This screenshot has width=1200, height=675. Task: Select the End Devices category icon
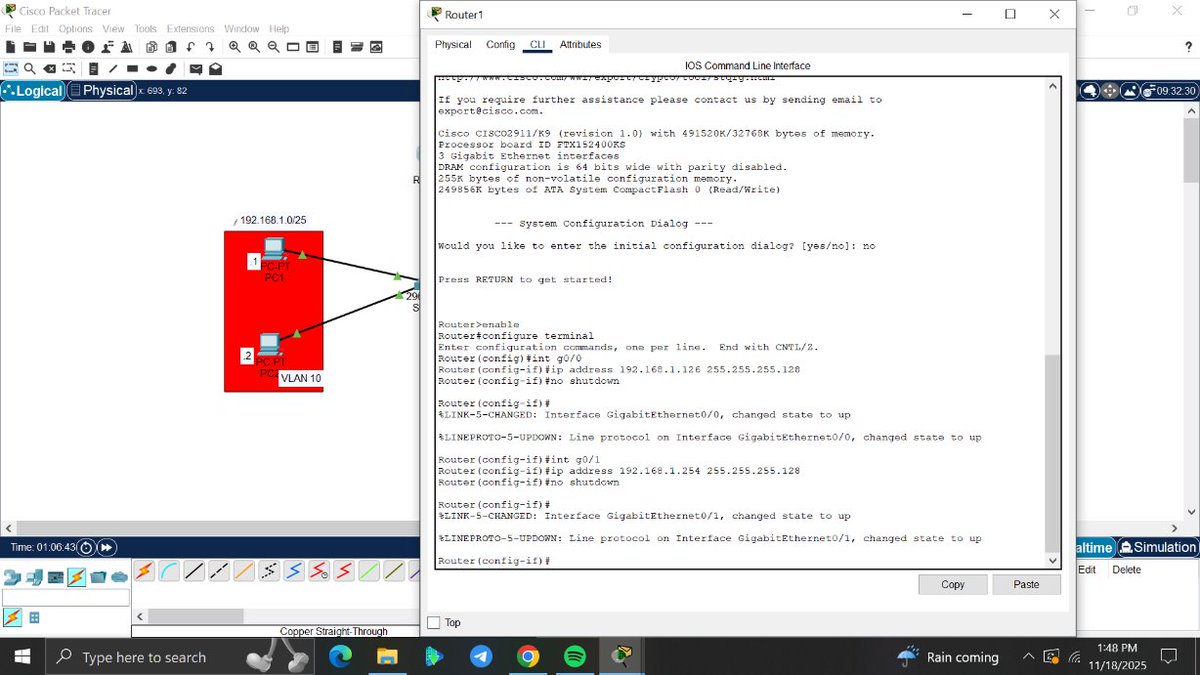tap(34, 577)
